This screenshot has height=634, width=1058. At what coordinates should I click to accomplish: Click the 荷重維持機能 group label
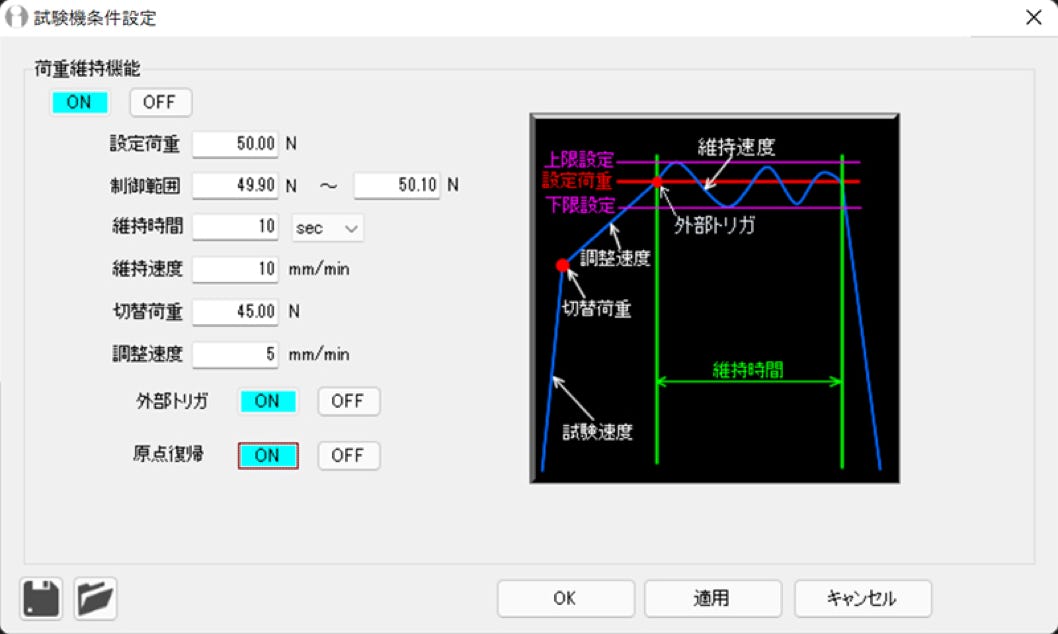88,68
